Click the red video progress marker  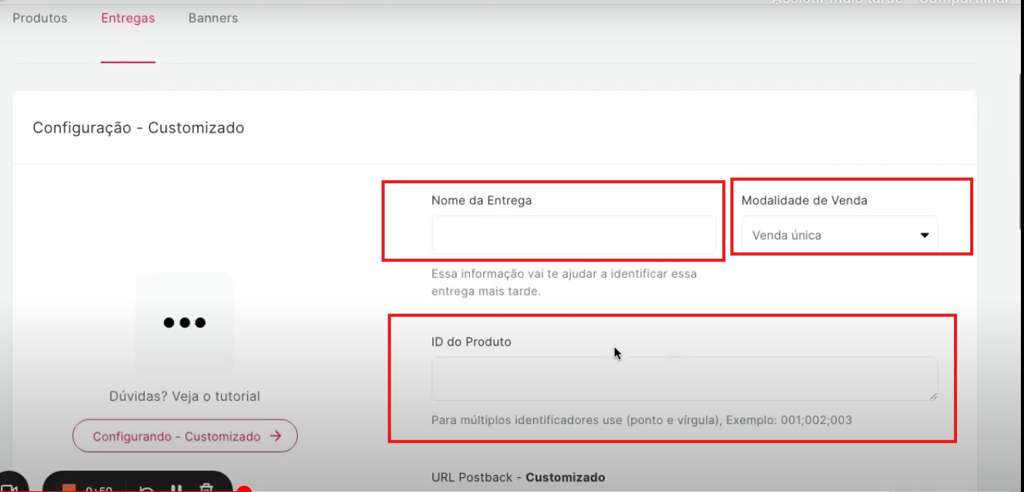point(243,490)
